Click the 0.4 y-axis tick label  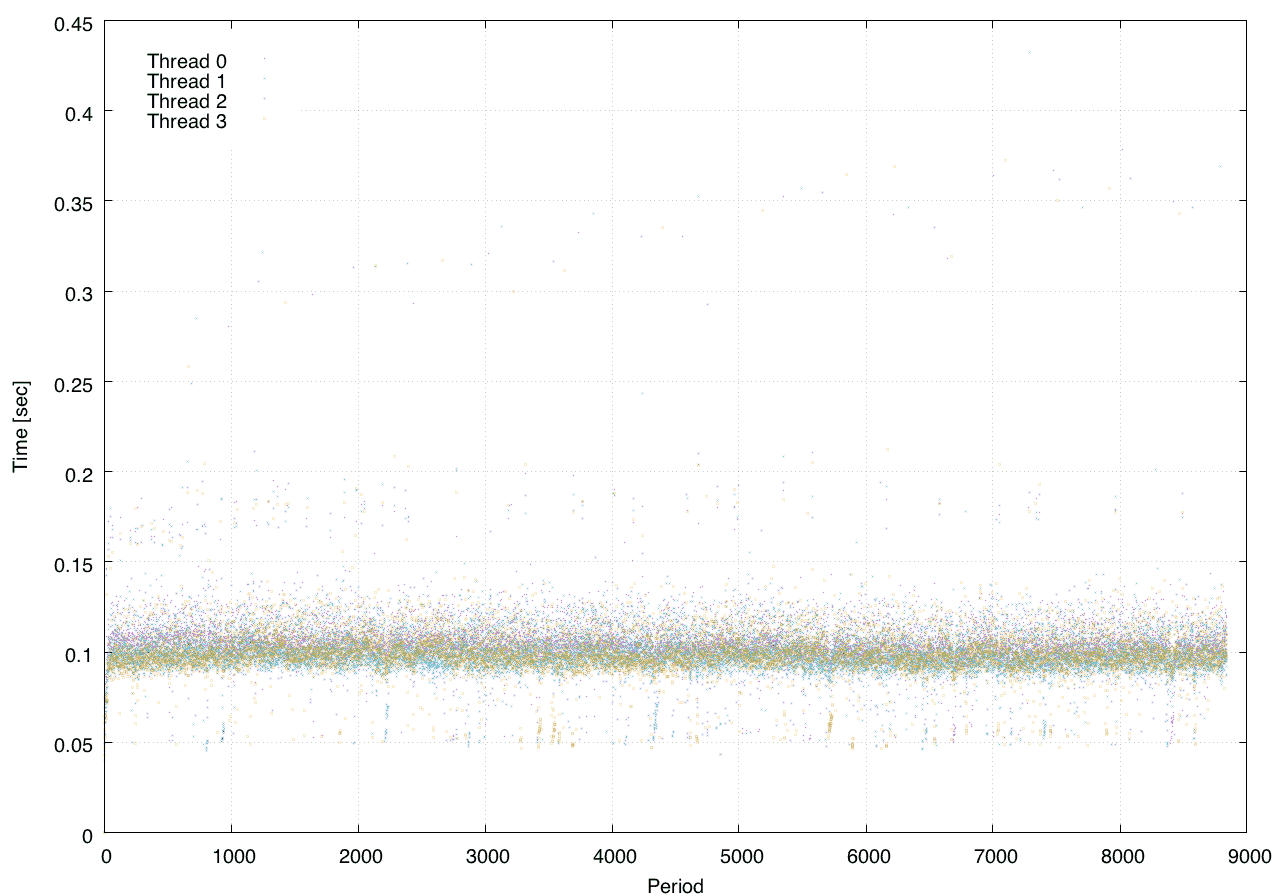click(78, 112)
